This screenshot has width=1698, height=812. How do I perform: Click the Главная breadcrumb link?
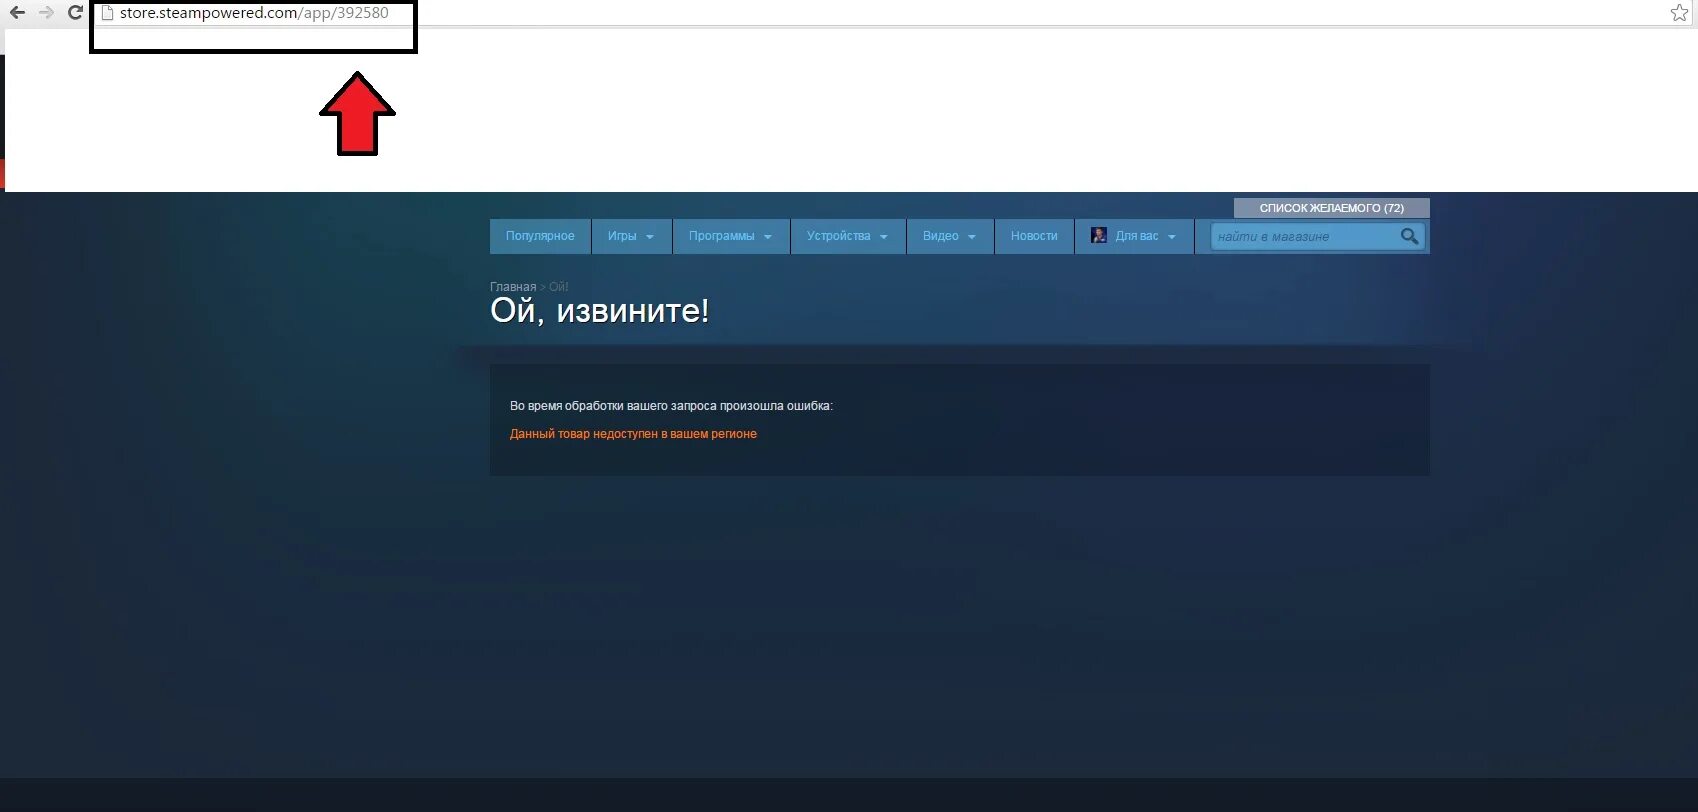click(x=513, y=287)
